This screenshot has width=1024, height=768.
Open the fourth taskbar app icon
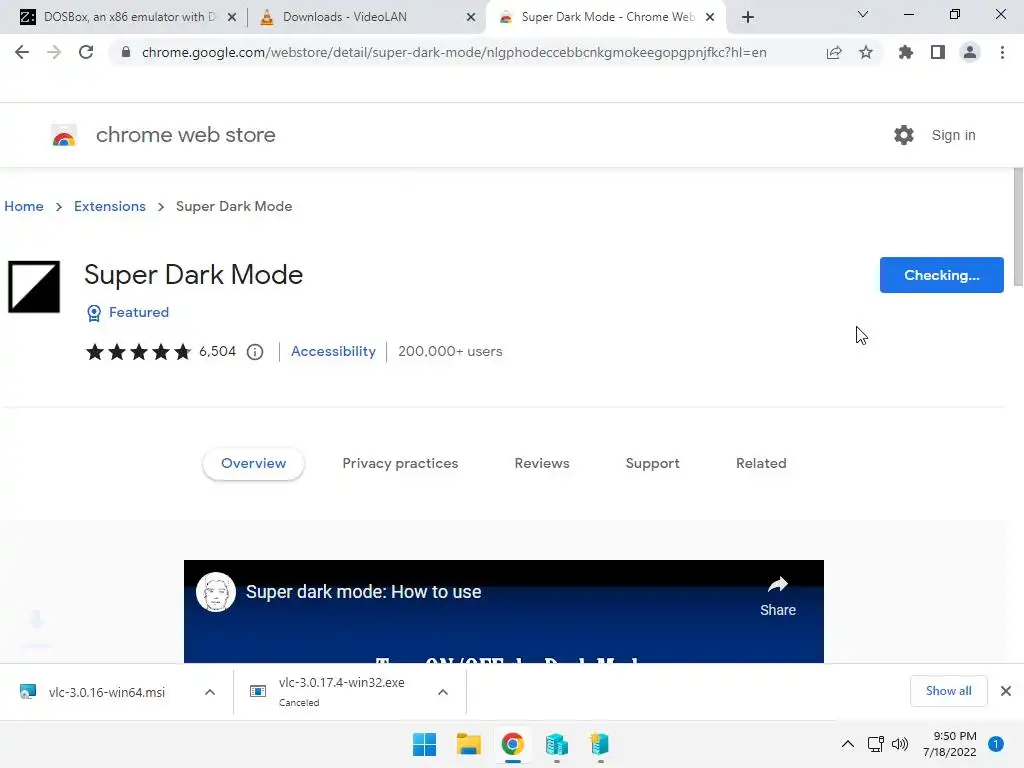pos(556,744)
